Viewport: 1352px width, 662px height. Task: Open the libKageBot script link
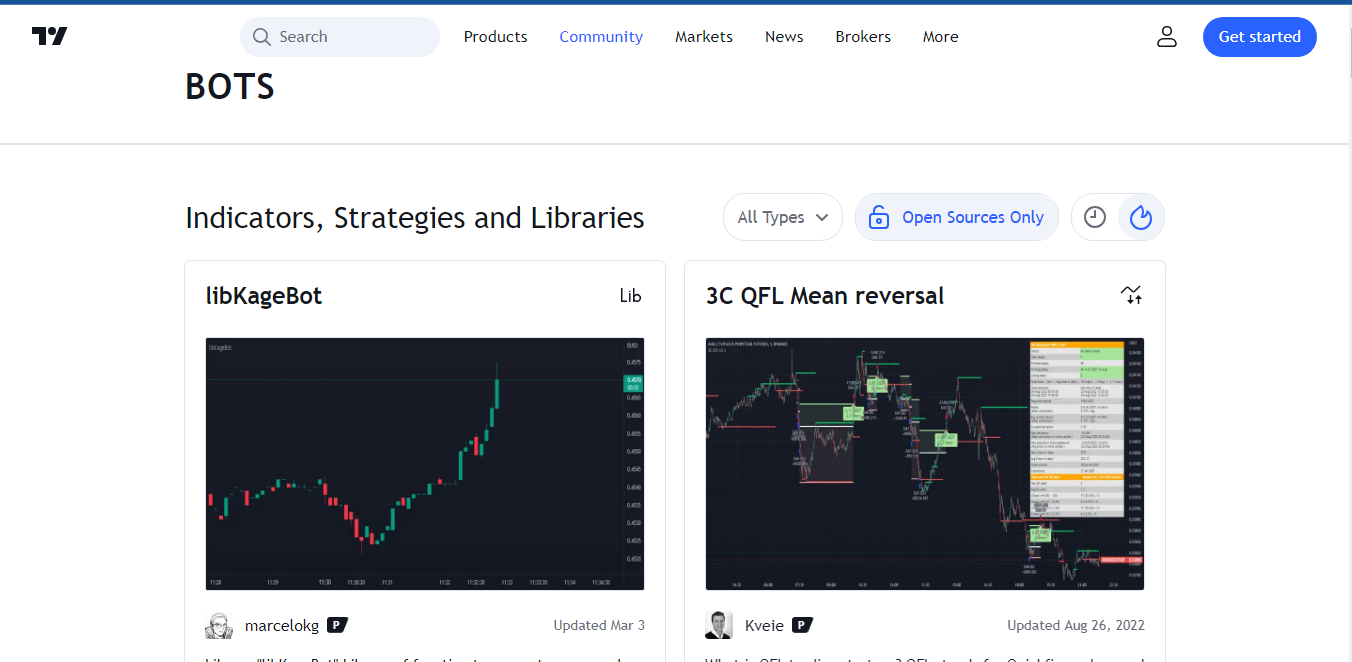(x=264, y=295)
